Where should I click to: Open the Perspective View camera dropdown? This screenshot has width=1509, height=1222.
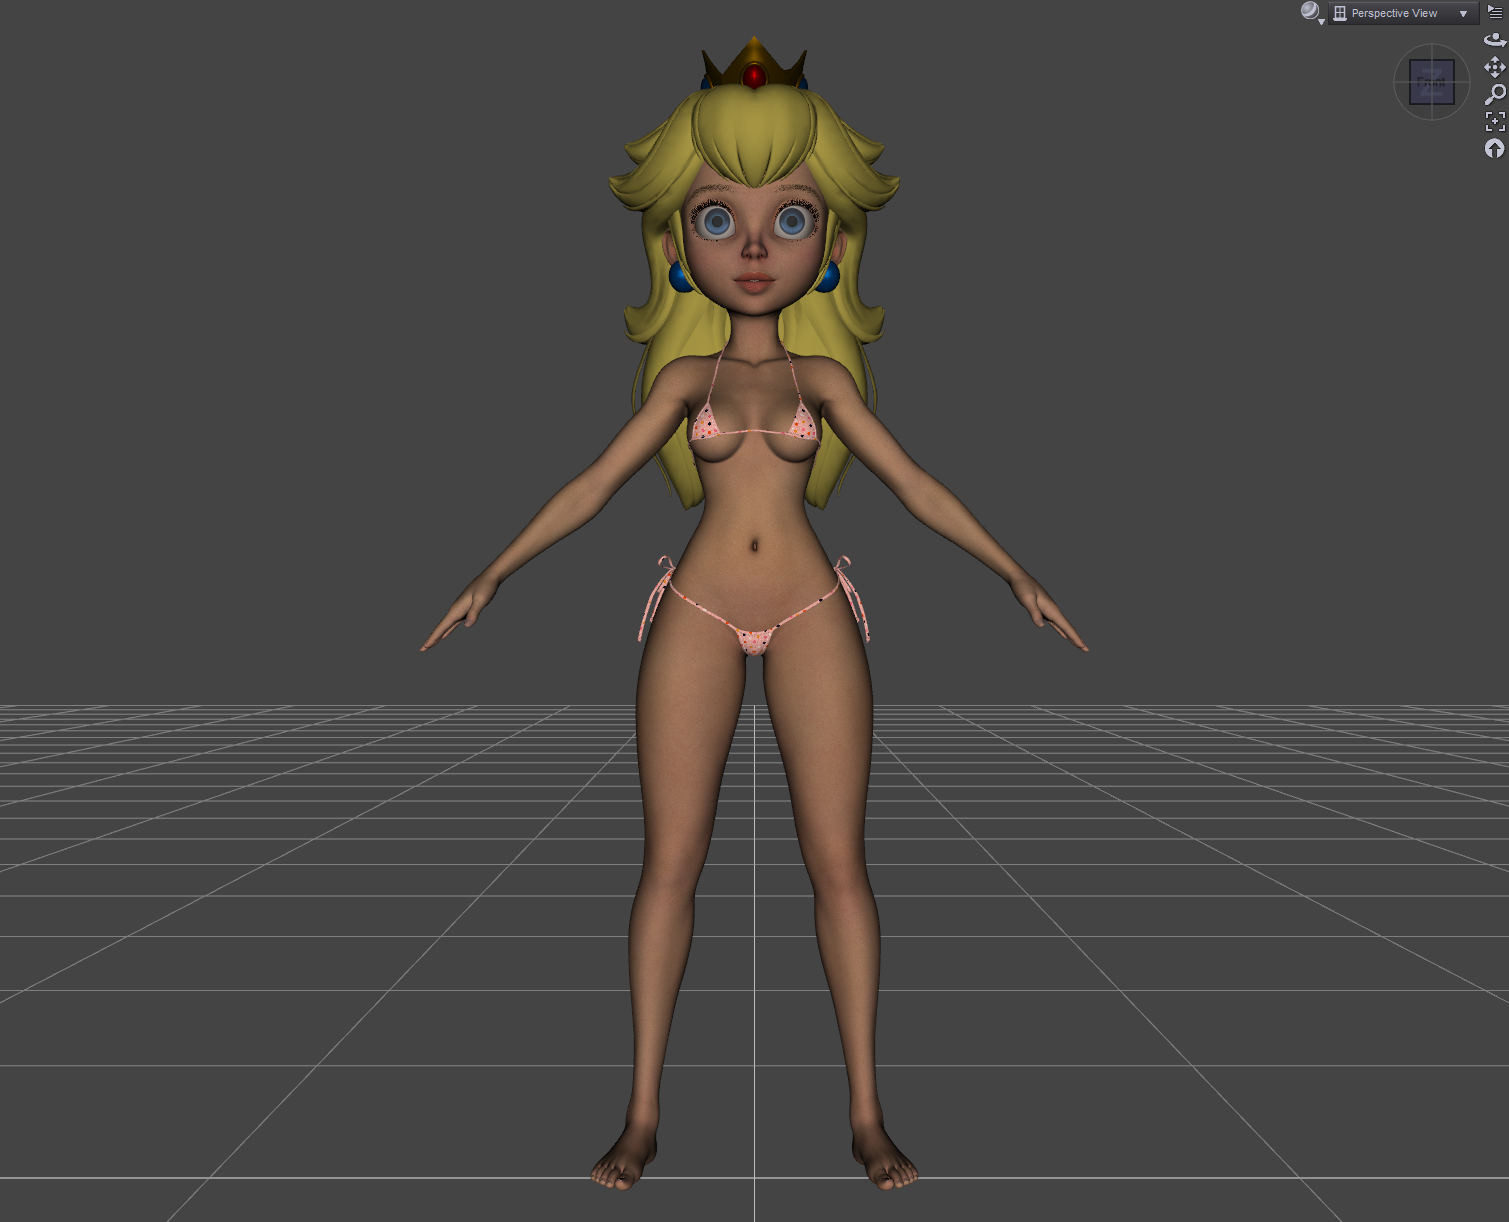click(1402, 13)
